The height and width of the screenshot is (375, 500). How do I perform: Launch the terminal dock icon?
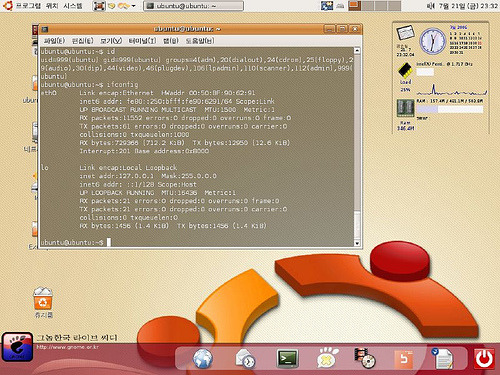287,358
